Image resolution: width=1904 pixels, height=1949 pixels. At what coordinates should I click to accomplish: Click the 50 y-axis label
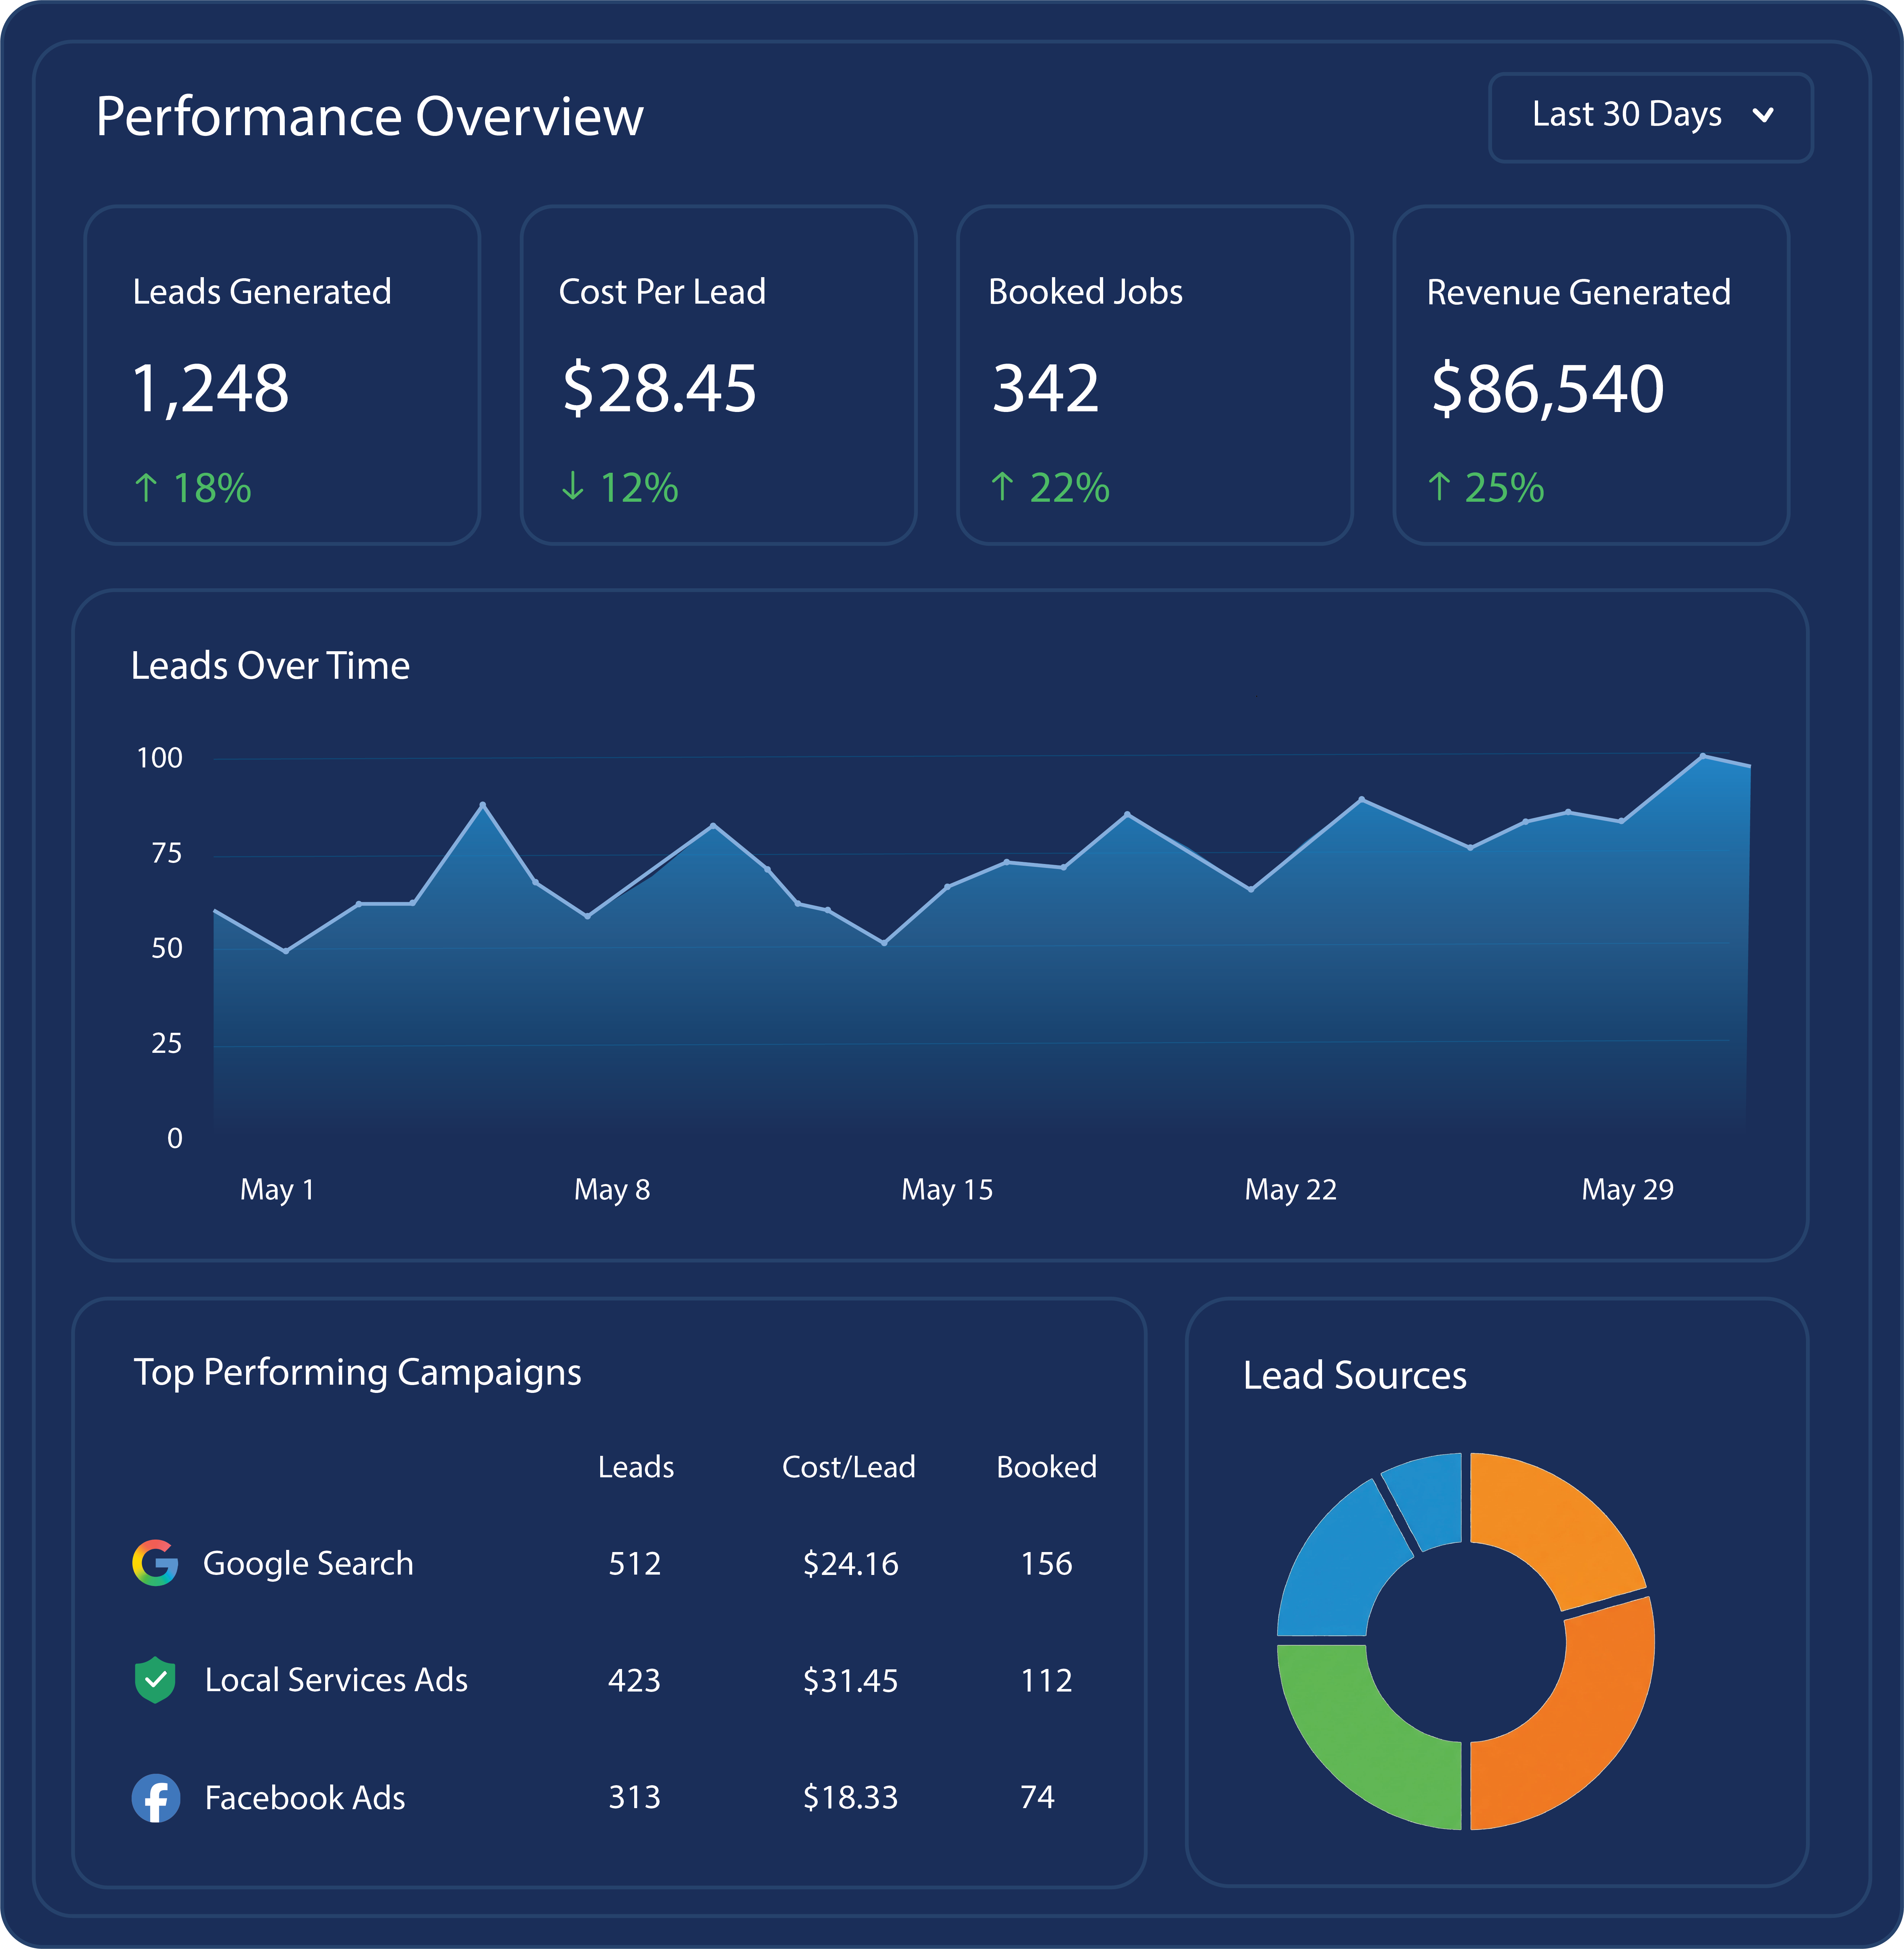pos(167,948)
